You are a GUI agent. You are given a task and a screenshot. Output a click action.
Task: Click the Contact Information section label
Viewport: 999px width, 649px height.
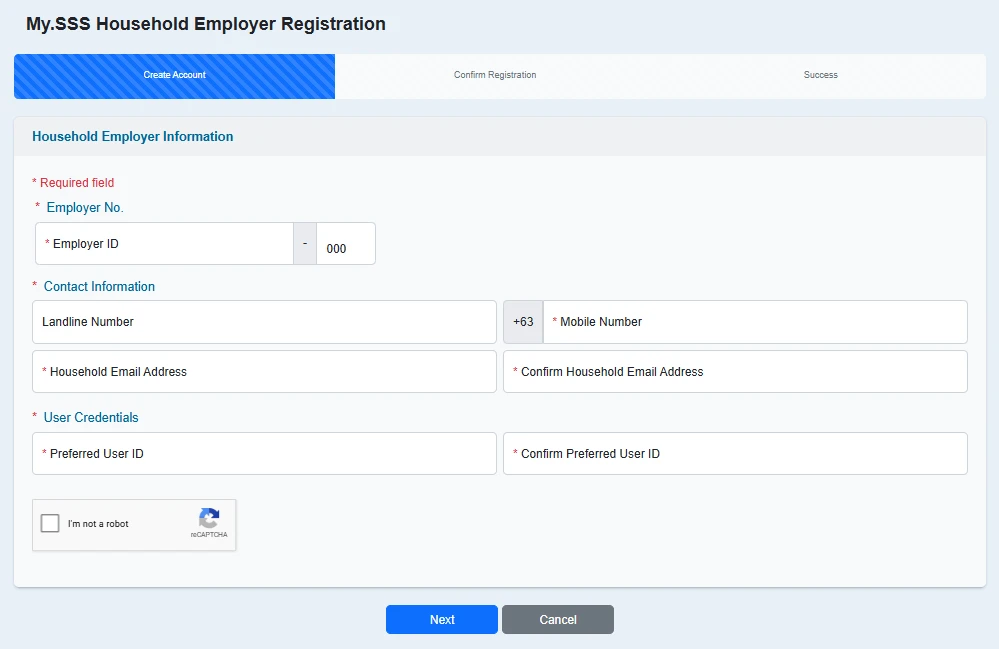[99, 287]
